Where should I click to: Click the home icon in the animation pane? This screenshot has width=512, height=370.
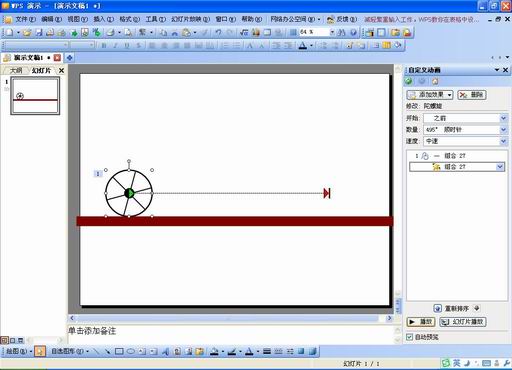(435, 81)
